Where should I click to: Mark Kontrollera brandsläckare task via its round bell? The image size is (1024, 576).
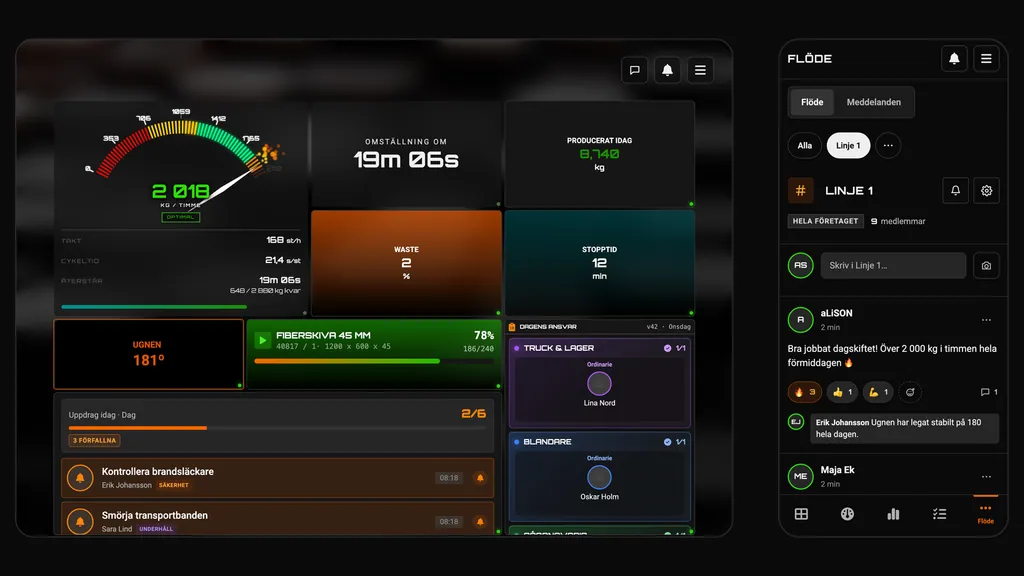point(80,478)
